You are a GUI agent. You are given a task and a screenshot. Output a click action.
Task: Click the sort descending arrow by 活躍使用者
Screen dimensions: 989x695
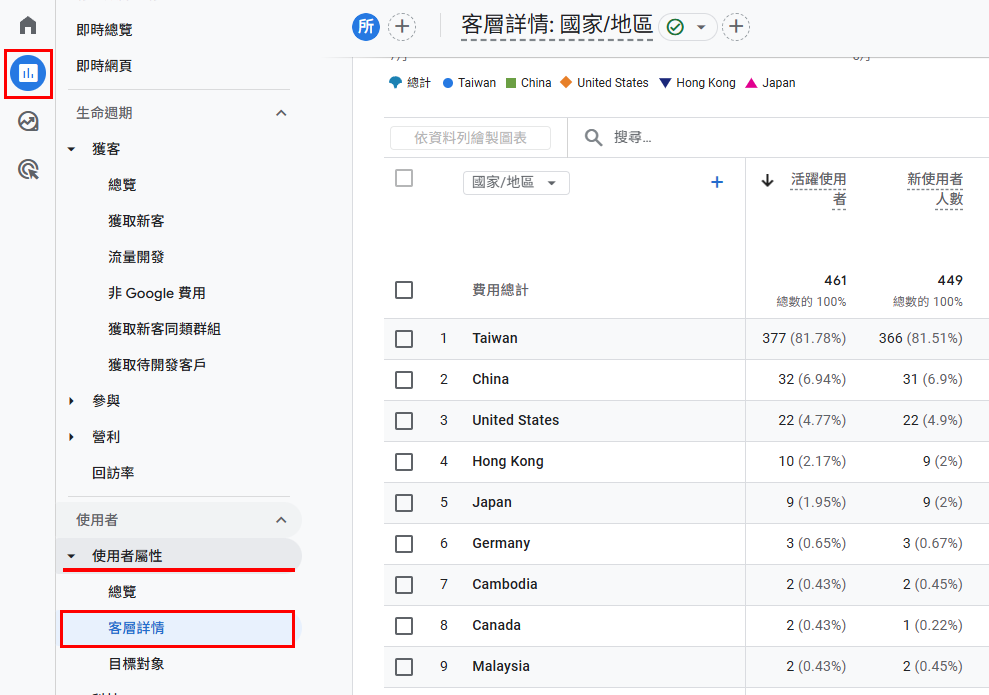coord(767,180)
